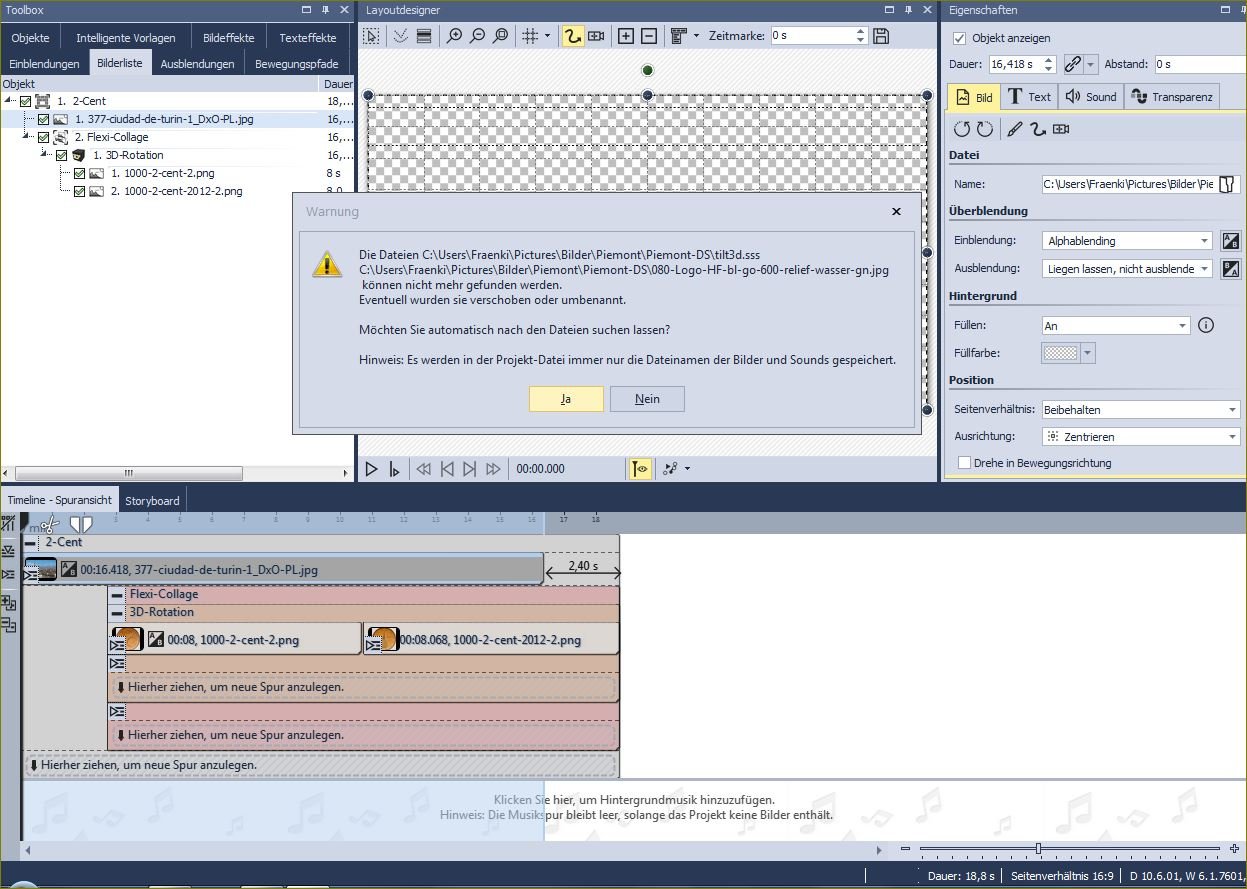Viewport: 1247px width, 889px height.
Task: Open the Einblendung dropdown showing Alphablending
Action: click(1127, 241)
